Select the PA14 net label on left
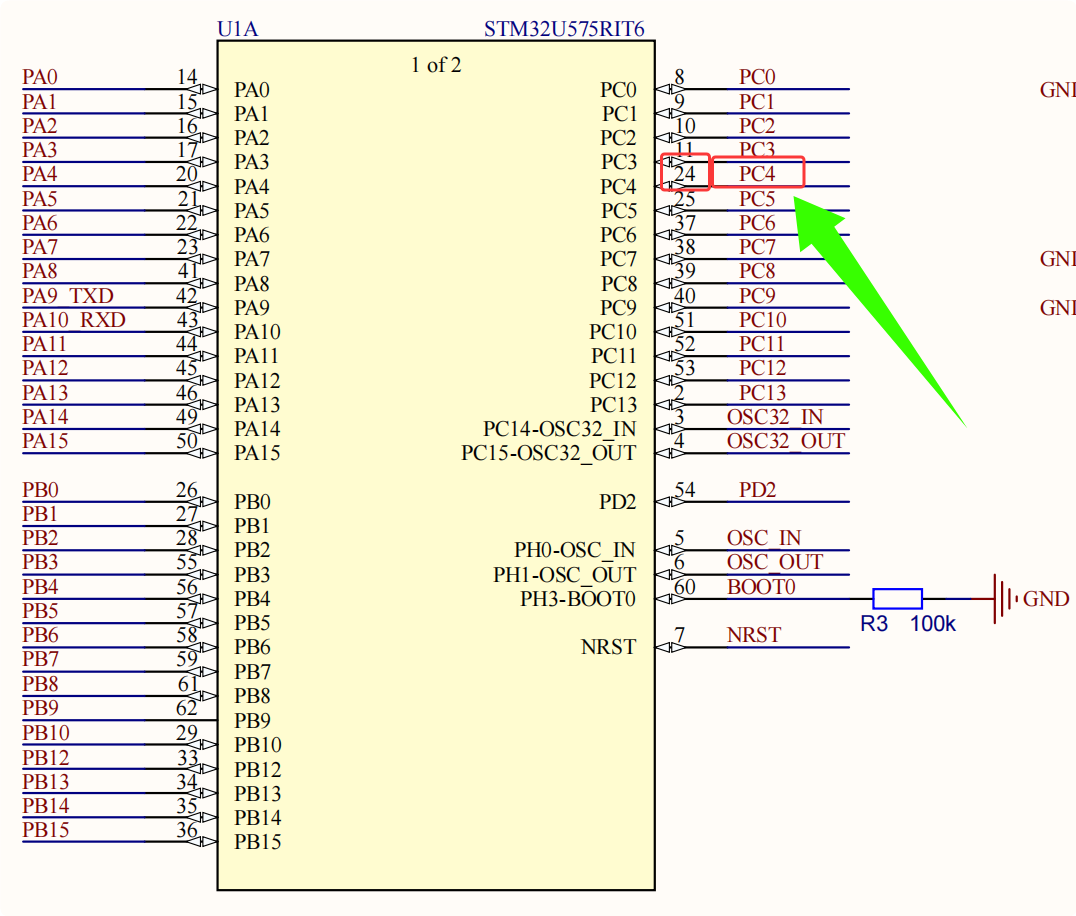1076x916 pixels. coord(45,416)
